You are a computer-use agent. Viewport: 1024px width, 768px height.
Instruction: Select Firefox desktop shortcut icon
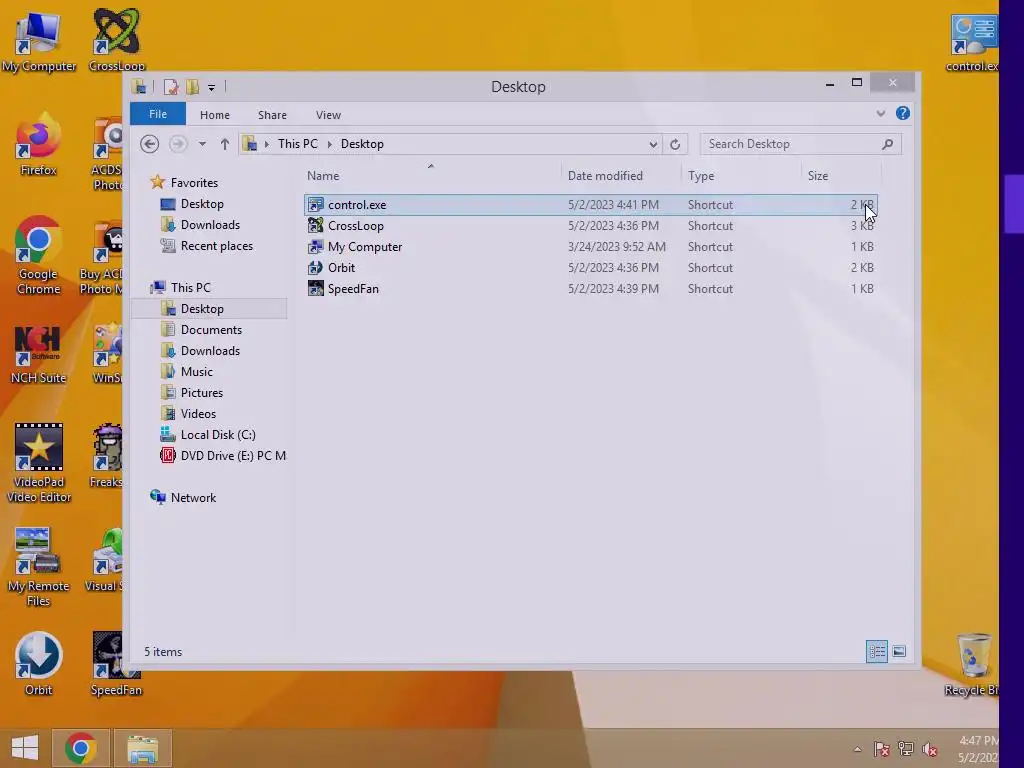38,144
